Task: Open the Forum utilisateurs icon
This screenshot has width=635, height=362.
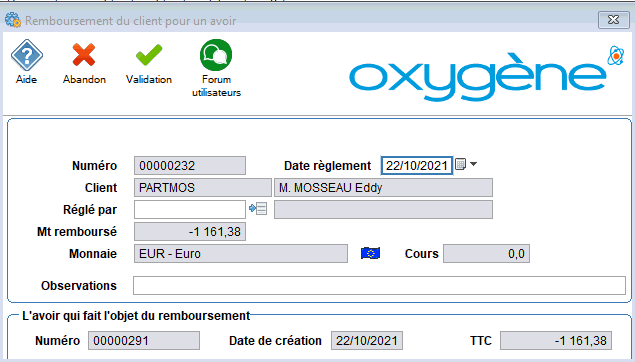Action: [216, 55]
